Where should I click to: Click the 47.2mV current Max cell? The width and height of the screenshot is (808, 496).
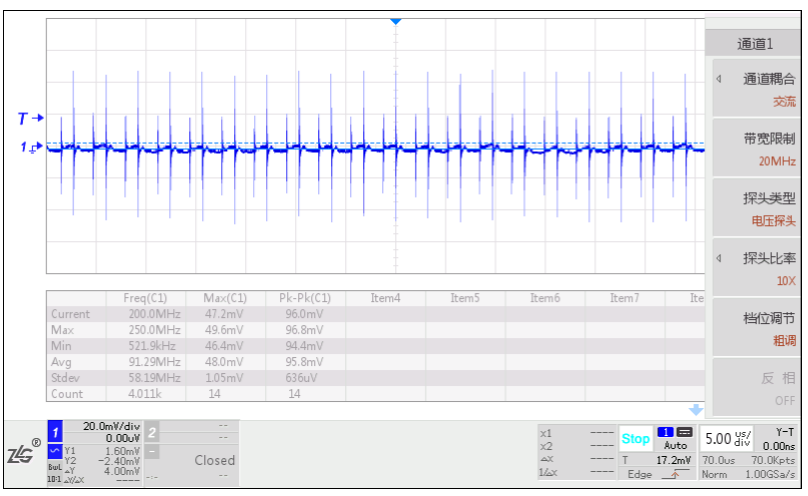point(224,314)
